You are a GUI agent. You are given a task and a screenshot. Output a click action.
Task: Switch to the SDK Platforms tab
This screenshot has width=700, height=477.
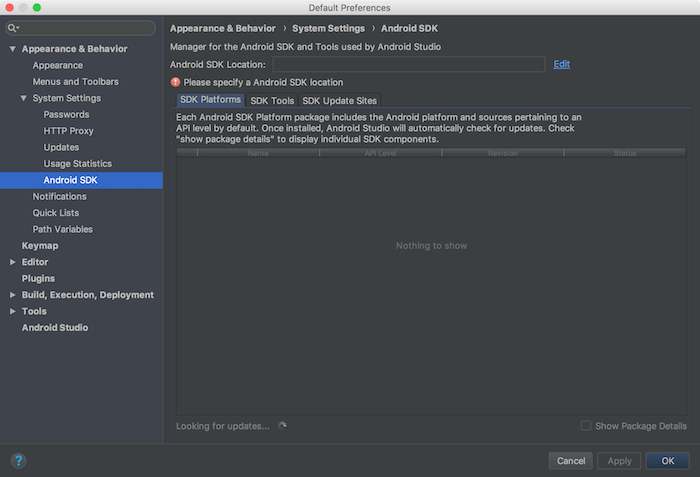click(210, 100)
